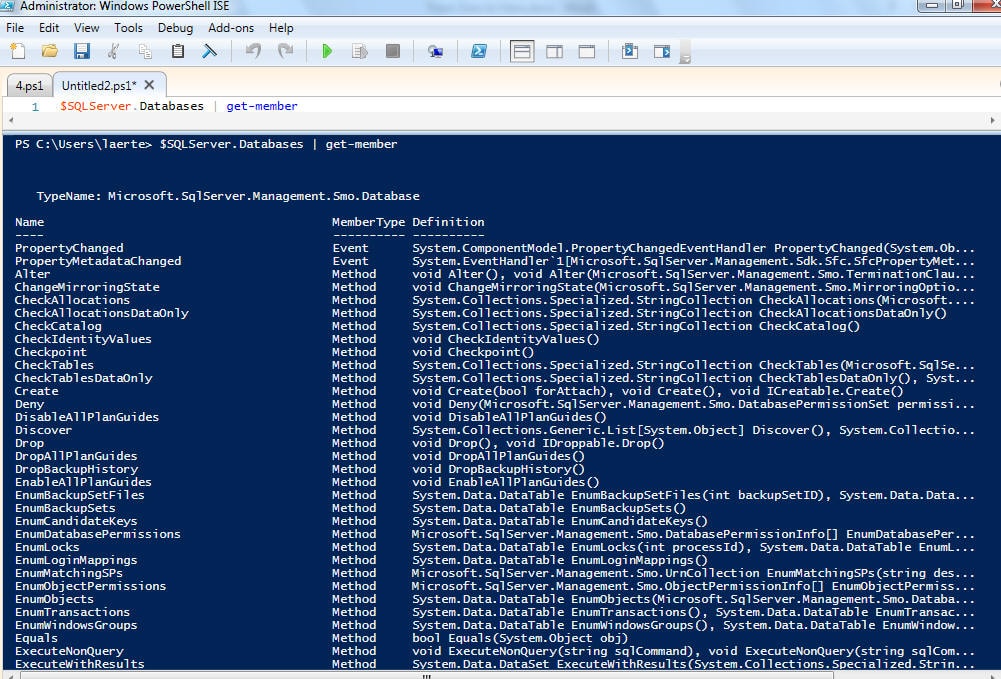The width and height of the screenshot is (1001, 679).
Task: Click the EnumLoginMappings method name
Action: tap(76, 560)
